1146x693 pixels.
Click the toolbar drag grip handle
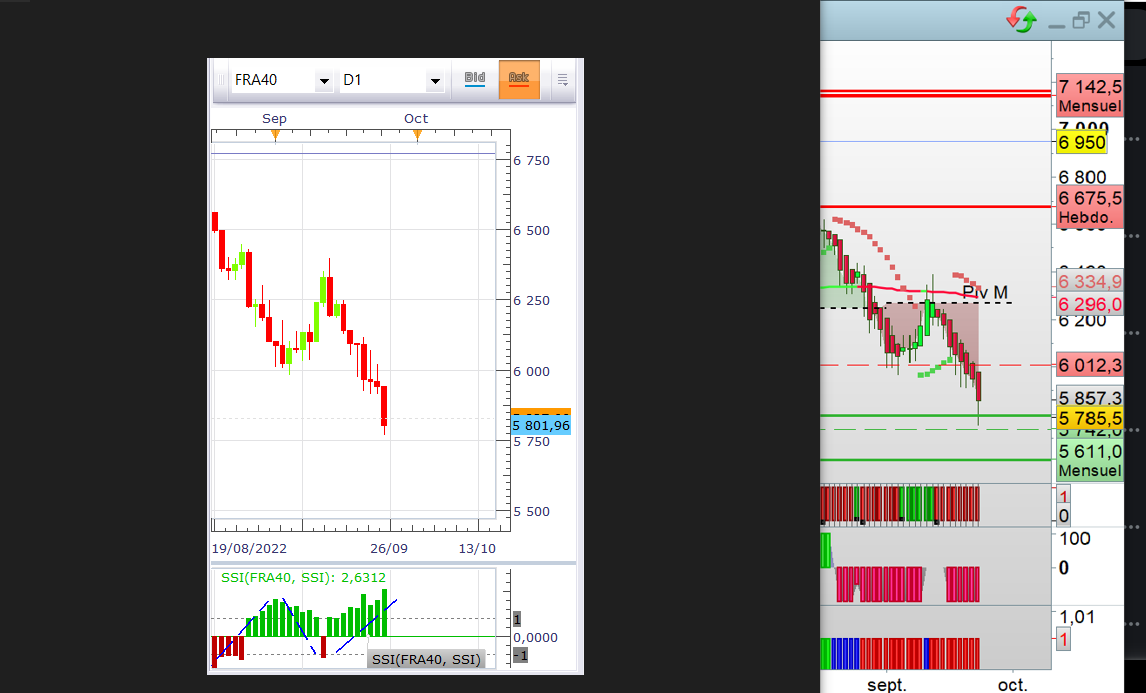[x=221, y=80]
